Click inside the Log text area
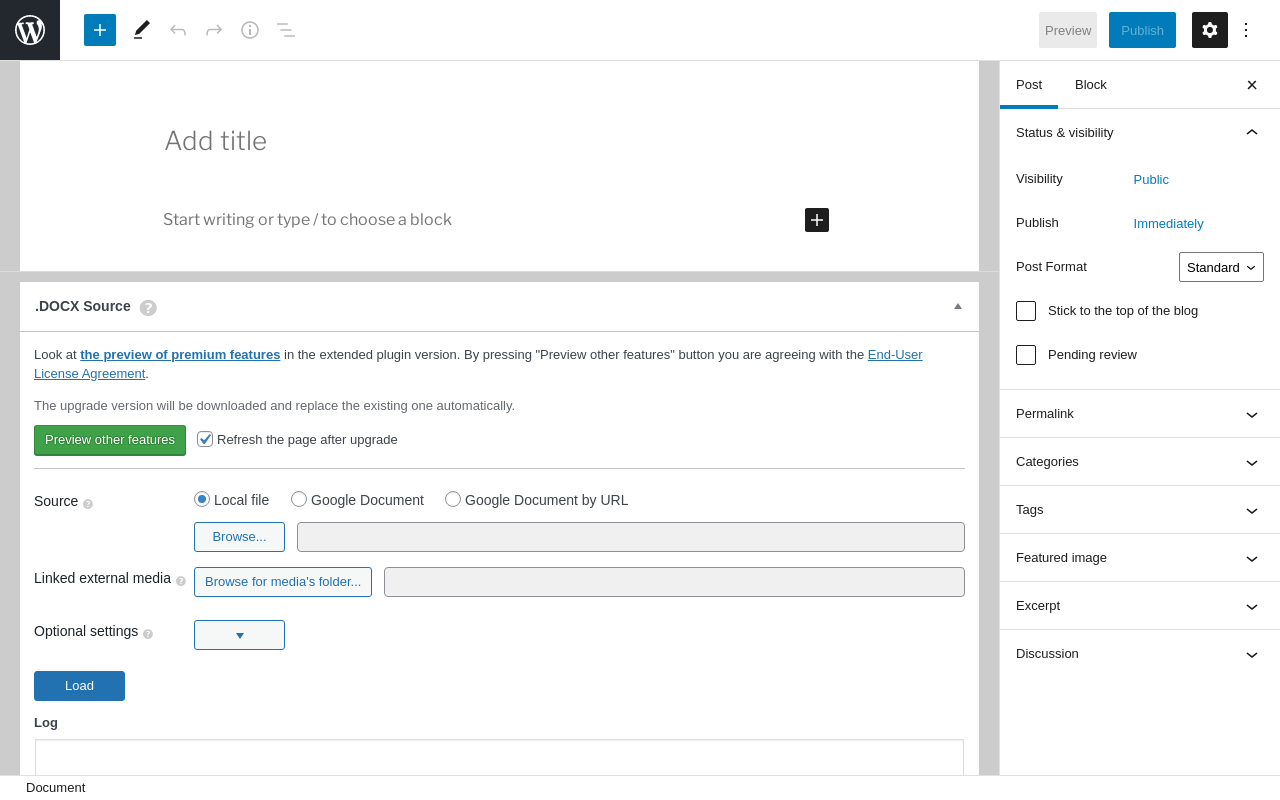 (x=499, y=757)
